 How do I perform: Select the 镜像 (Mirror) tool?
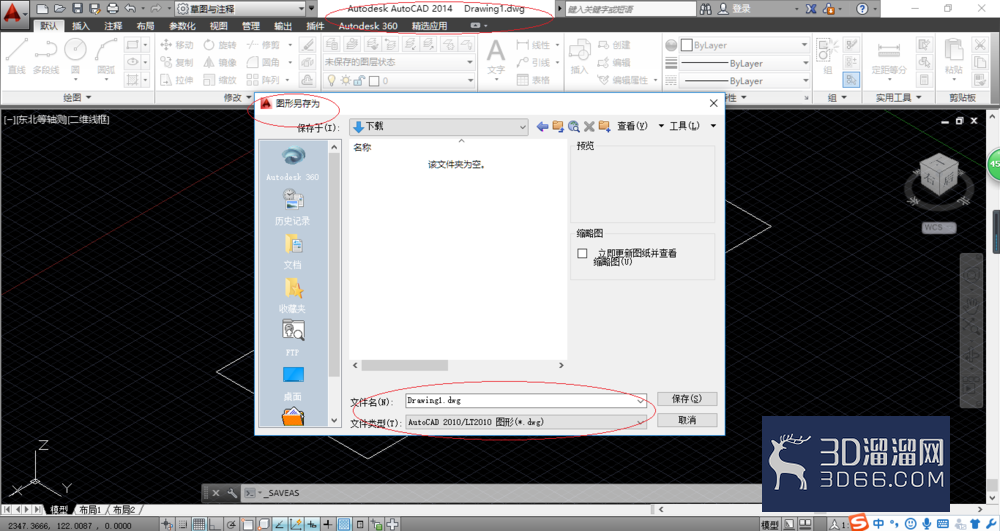(220, 62)
